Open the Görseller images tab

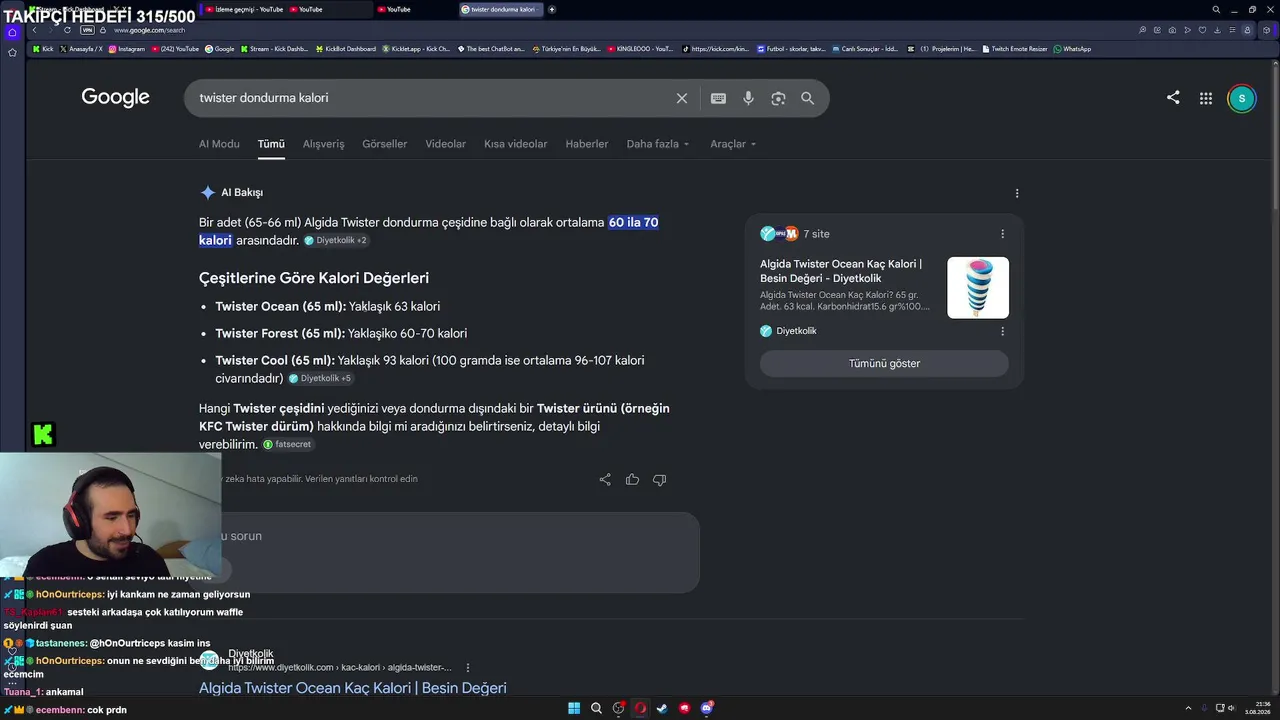tap(384, 144)
